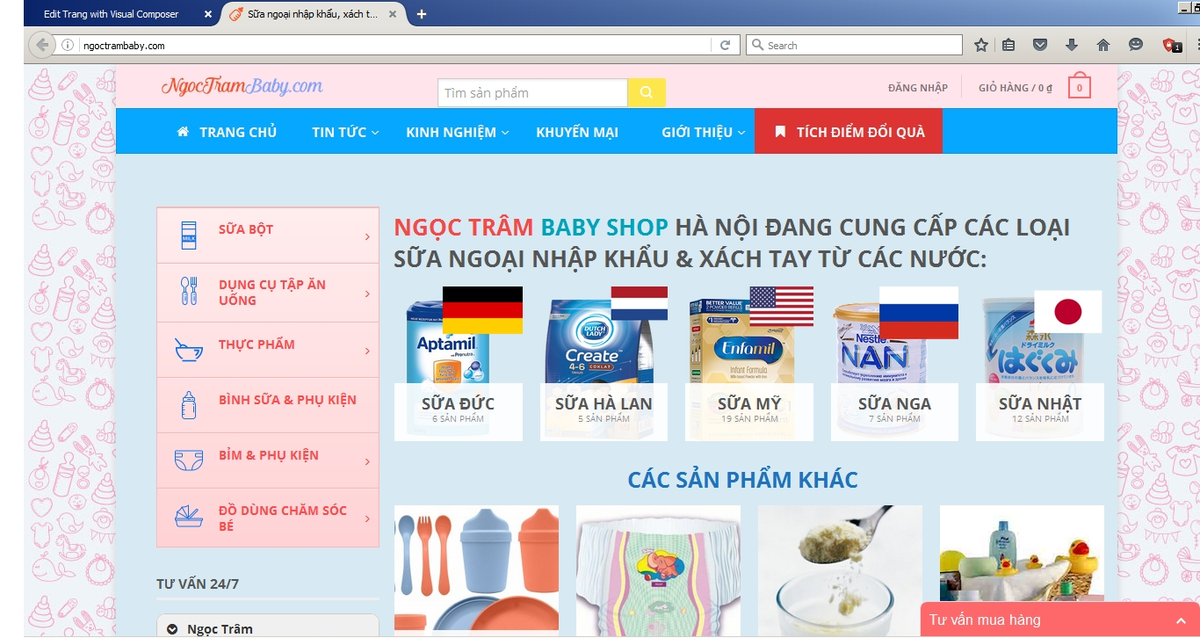The image size is (1200, 638).
Task: Open the Firefox downloads arrow
Action: [x=1071, y=45]
